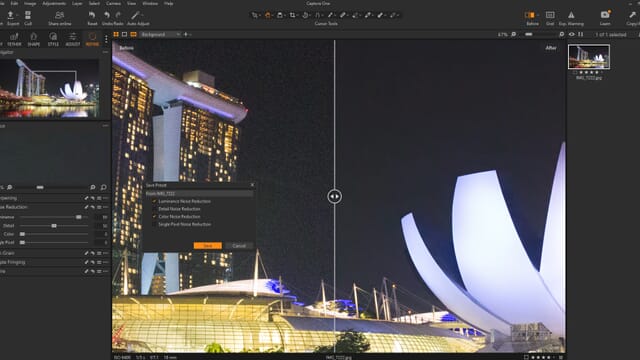
Task: Toggle Detail Noise Reduction checkbox
Action: pos(154,209)
